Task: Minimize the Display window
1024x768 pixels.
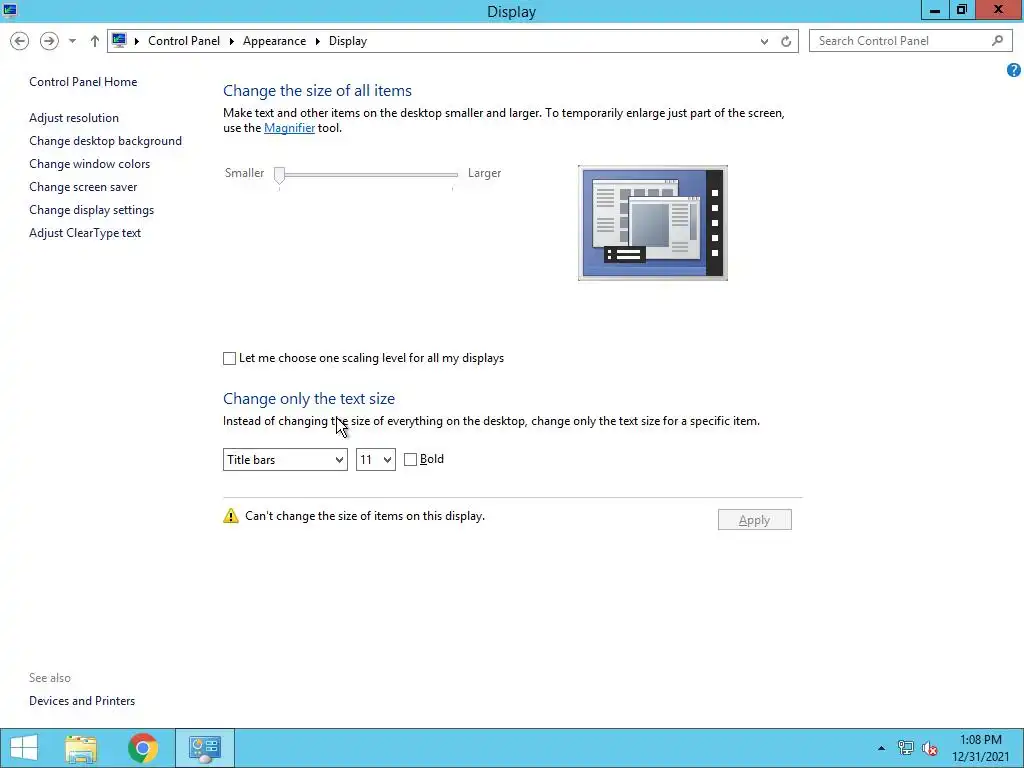Action: click(x=935, y=10)
